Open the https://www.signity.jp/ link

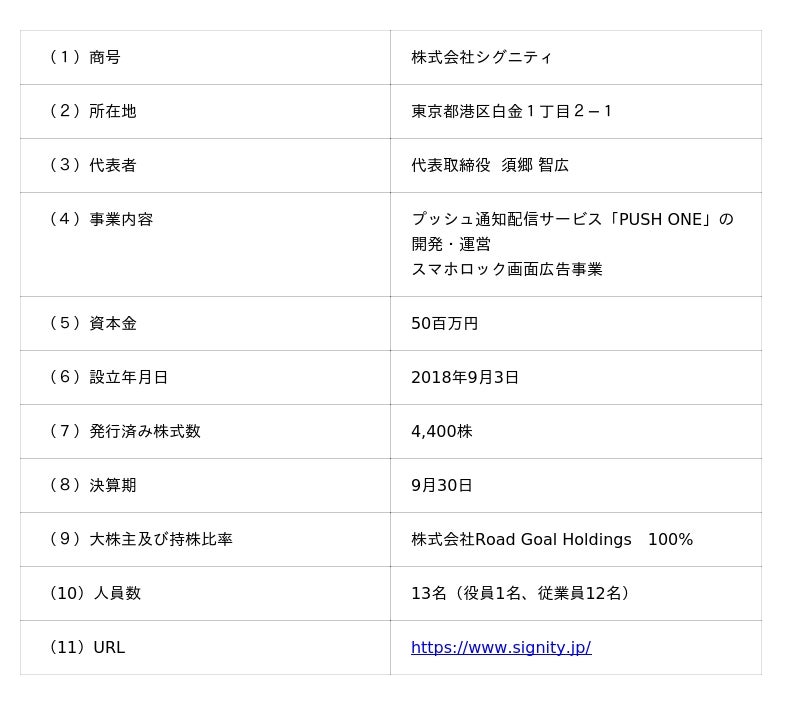pyautogui.click(x=500, y=648)
